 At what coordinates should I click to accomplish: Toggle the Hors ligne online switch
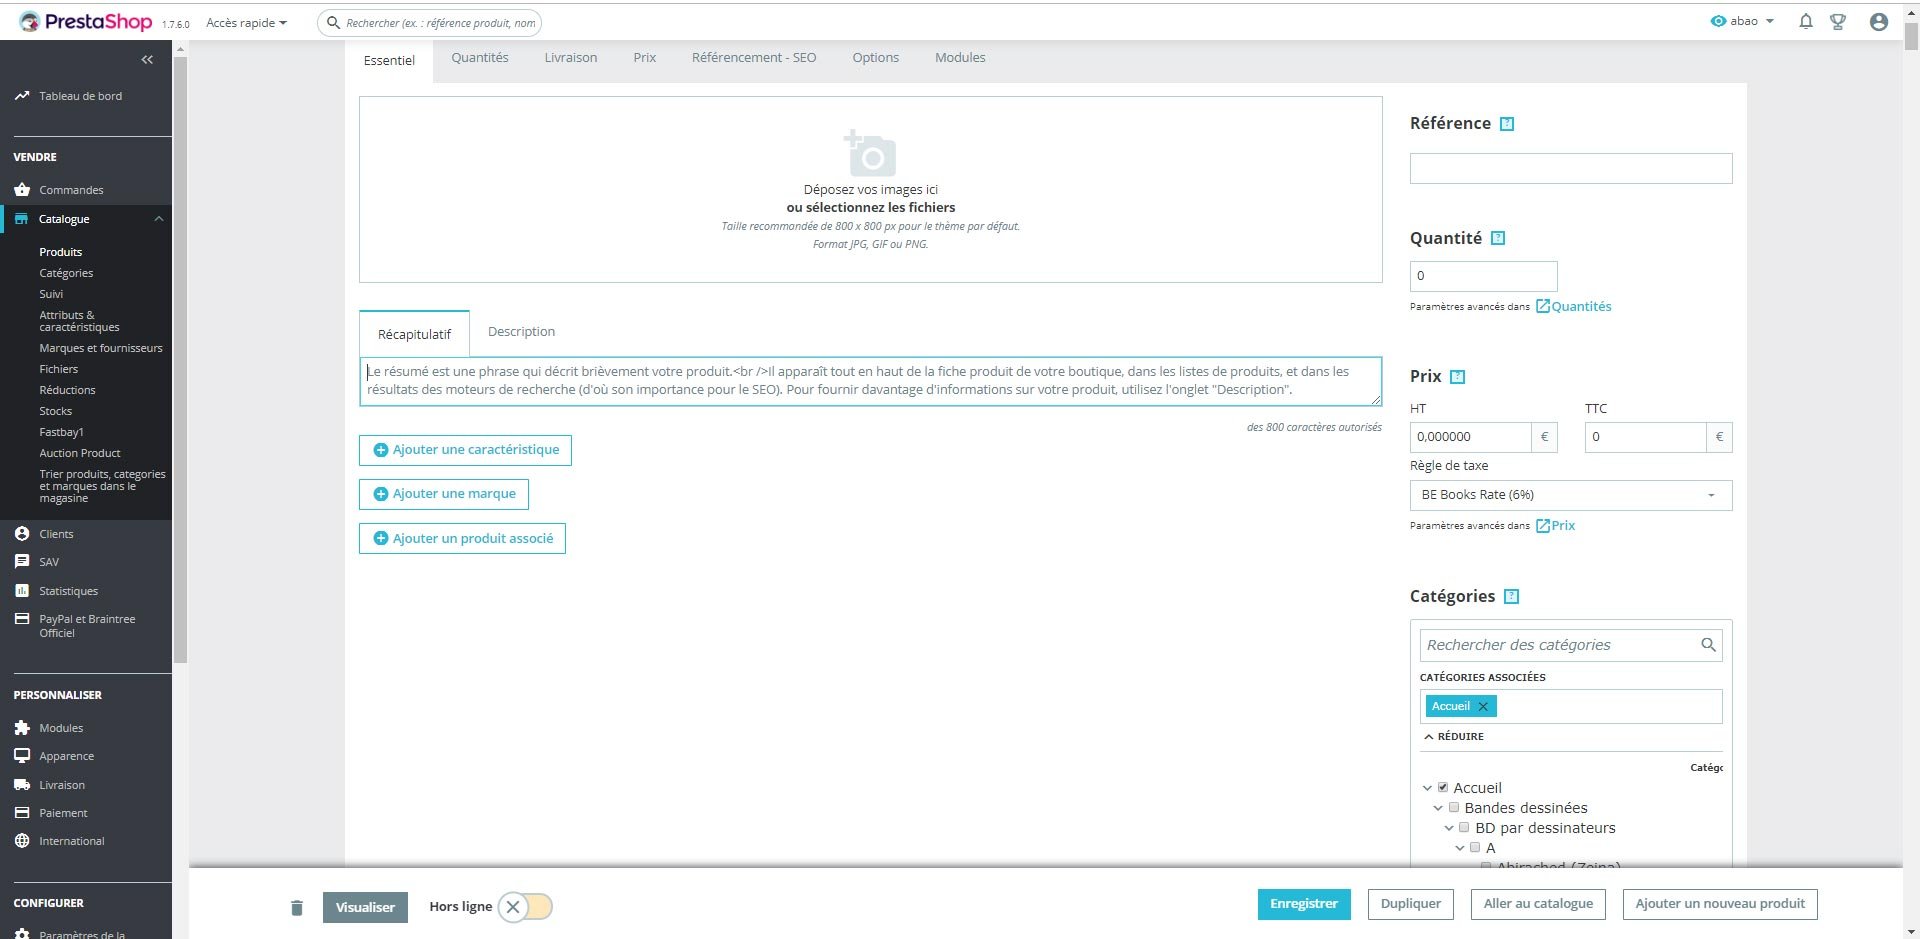point(525,907)
